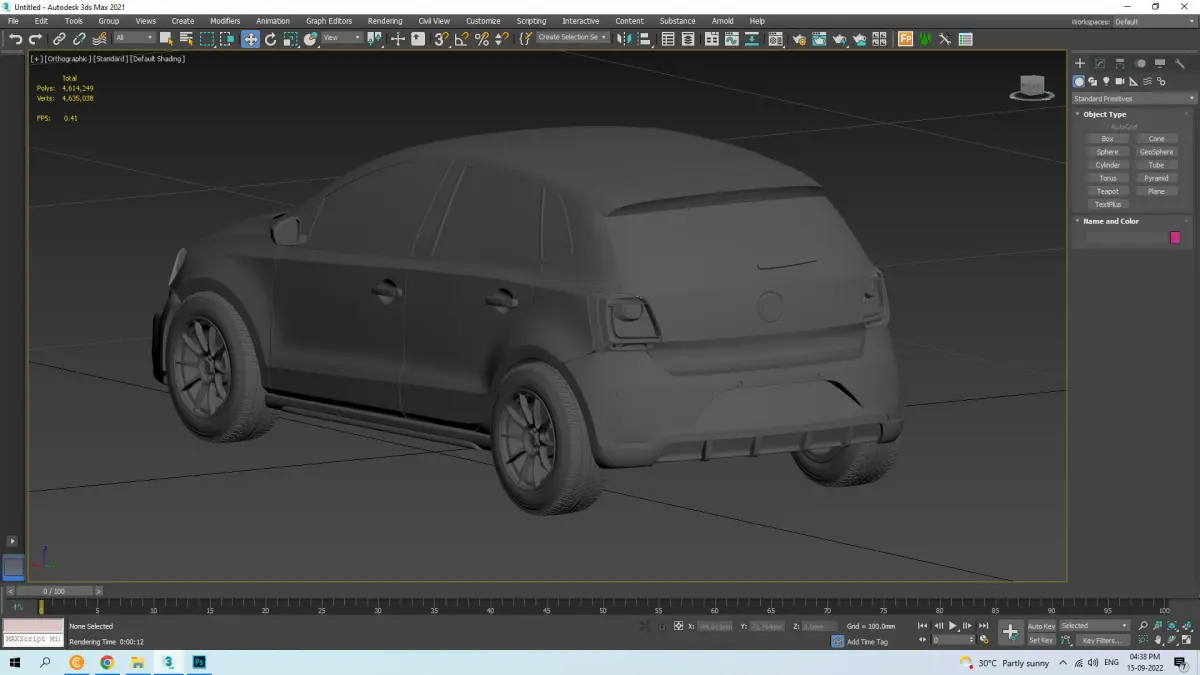Open the Standard Primitives dropdown

tap(1134, 98)
